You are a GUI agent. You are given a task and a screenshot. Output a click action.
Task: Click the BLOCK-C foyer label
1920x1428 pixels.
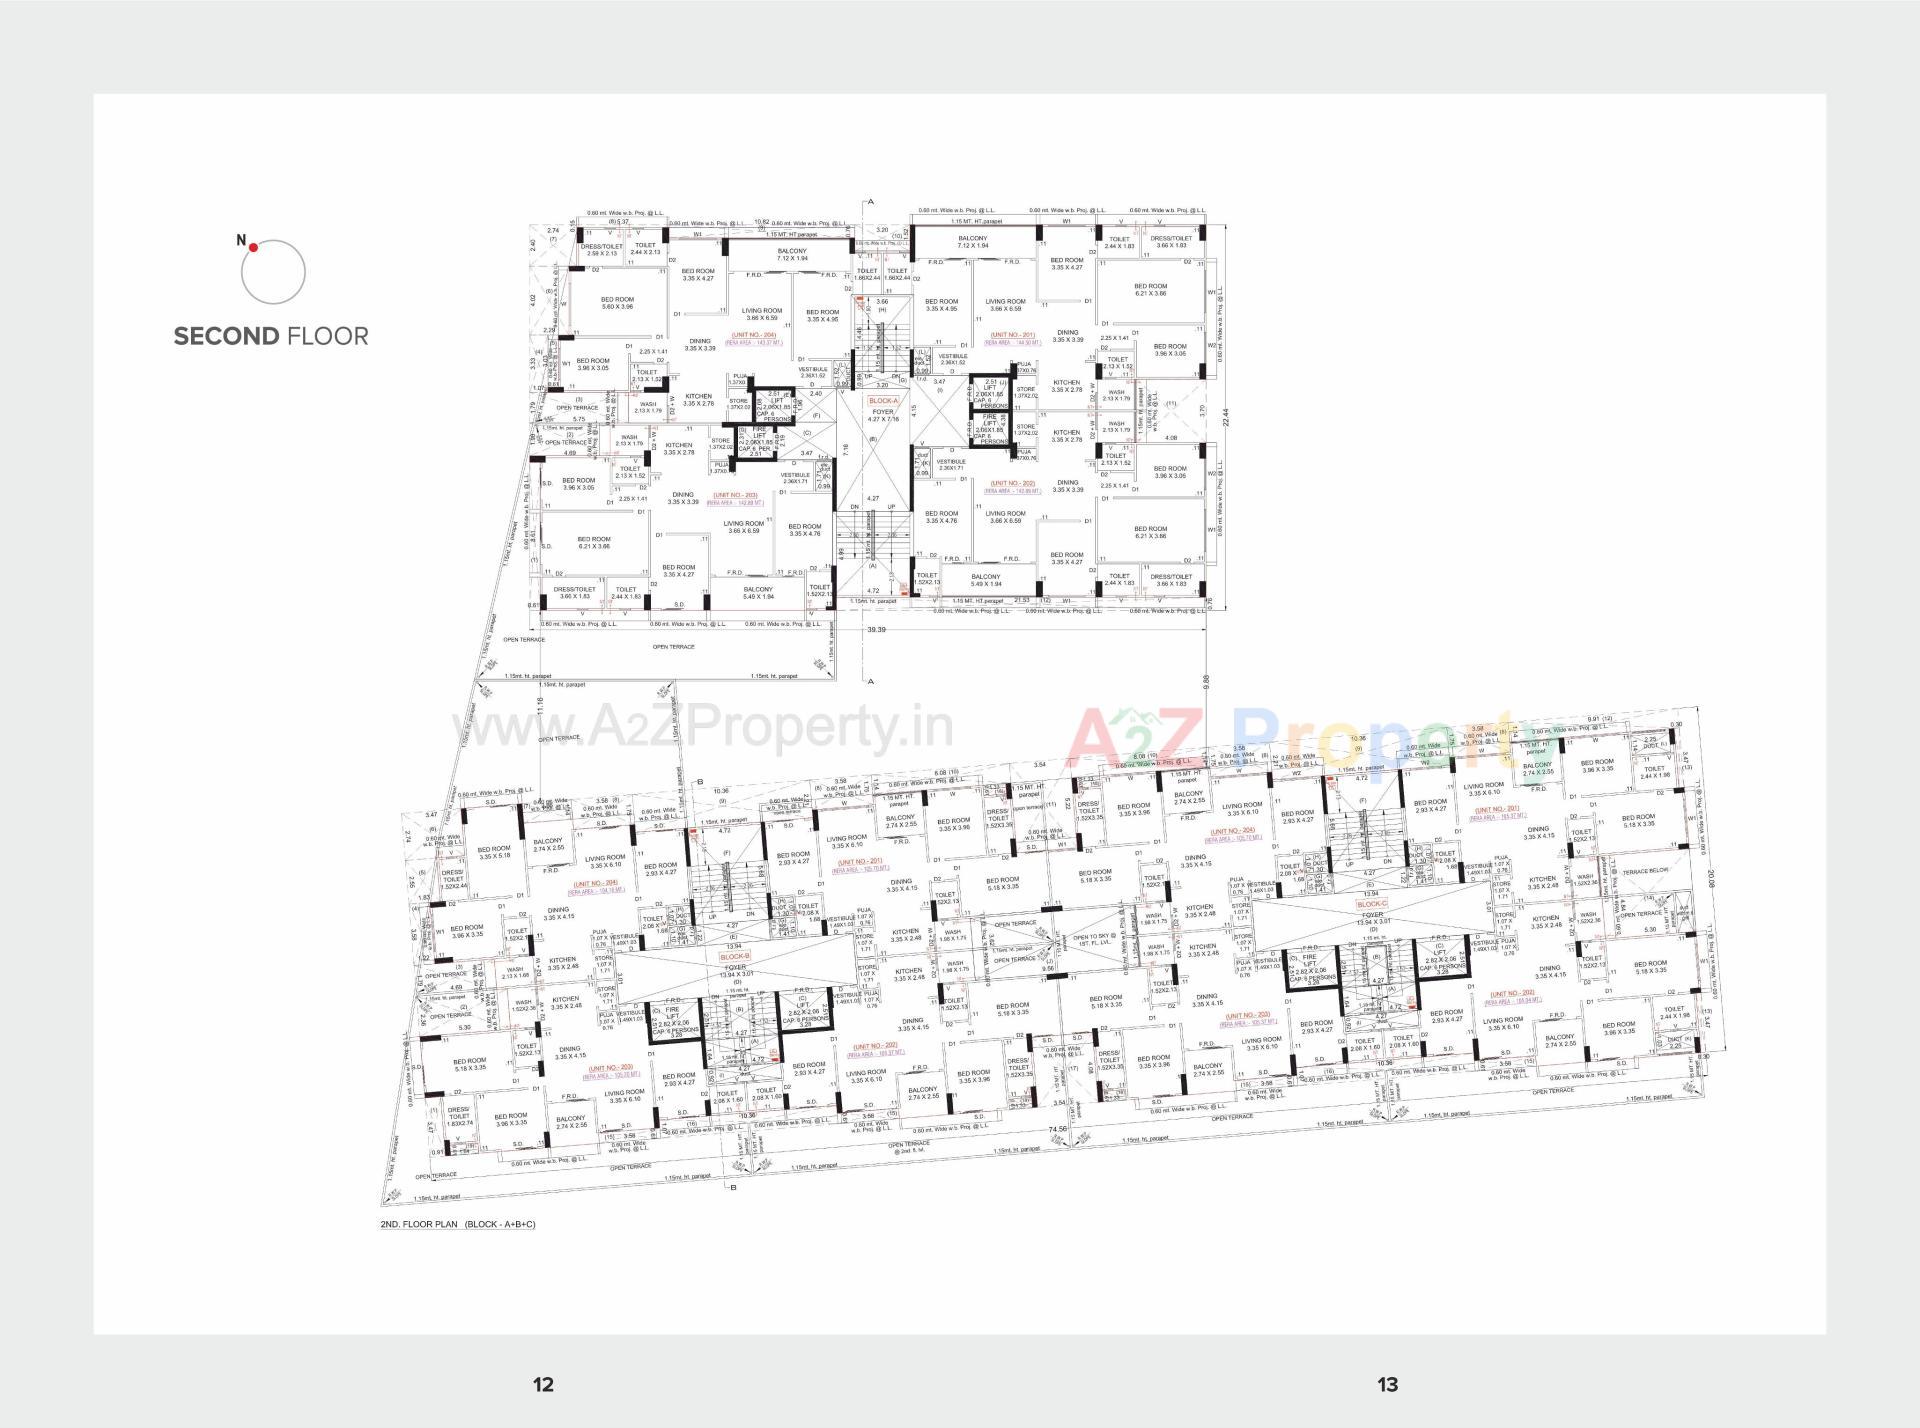tap(1373, 905)
